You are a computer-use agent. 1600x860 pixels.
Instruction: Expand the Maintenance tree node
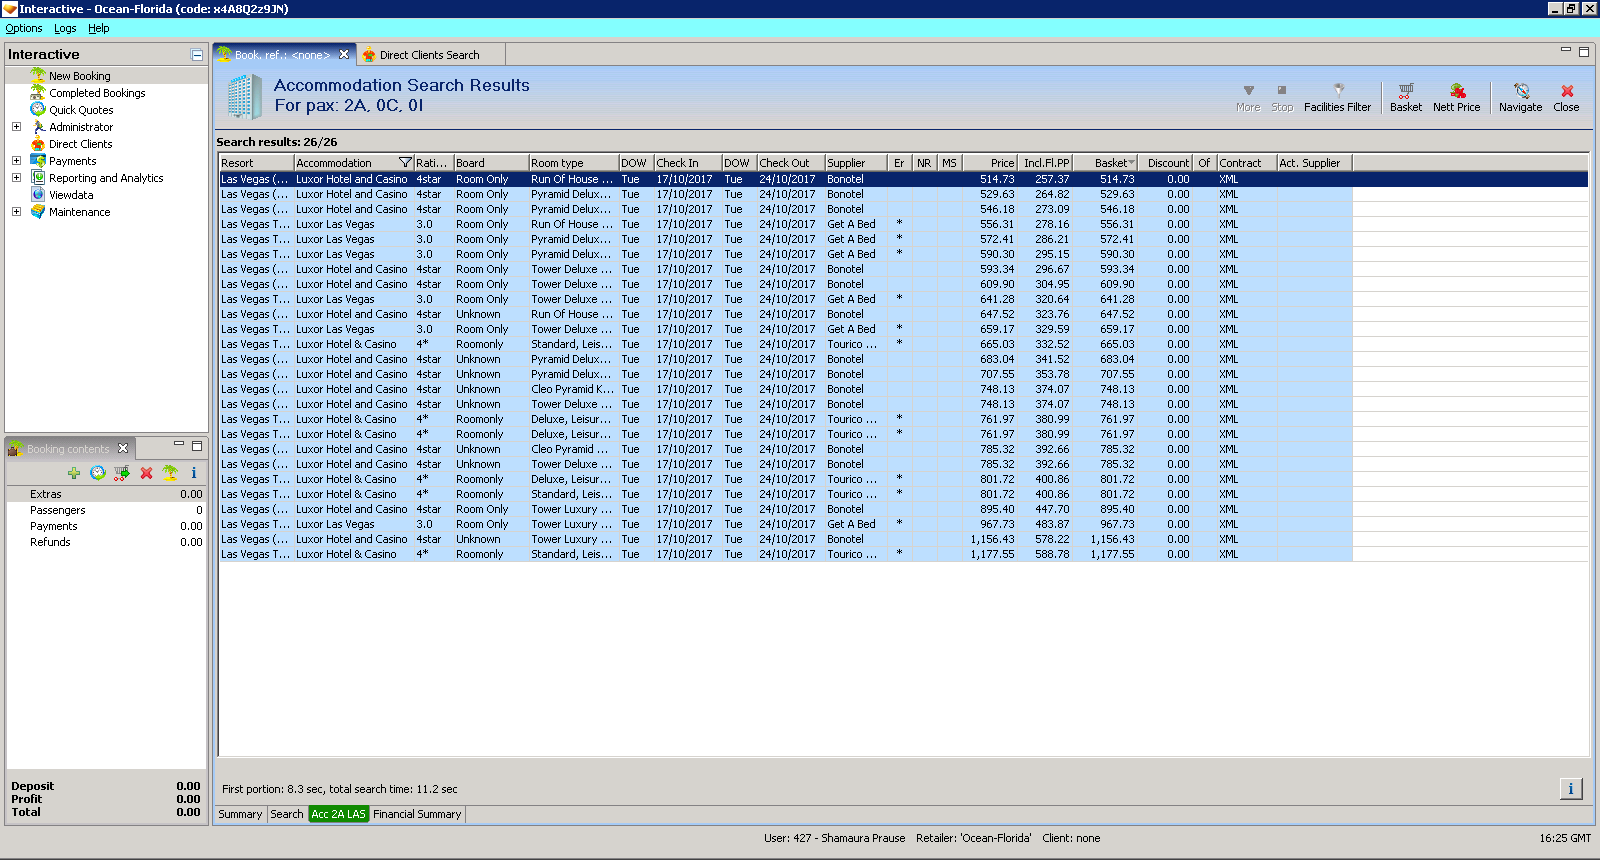pos(16,212)
